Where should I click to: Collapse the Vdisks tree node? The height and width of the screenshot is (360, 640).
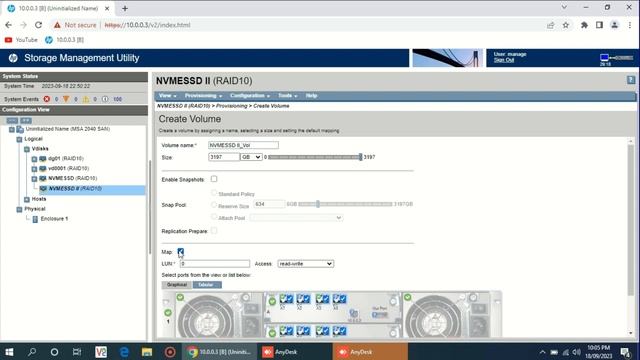(x=27, y=149)
